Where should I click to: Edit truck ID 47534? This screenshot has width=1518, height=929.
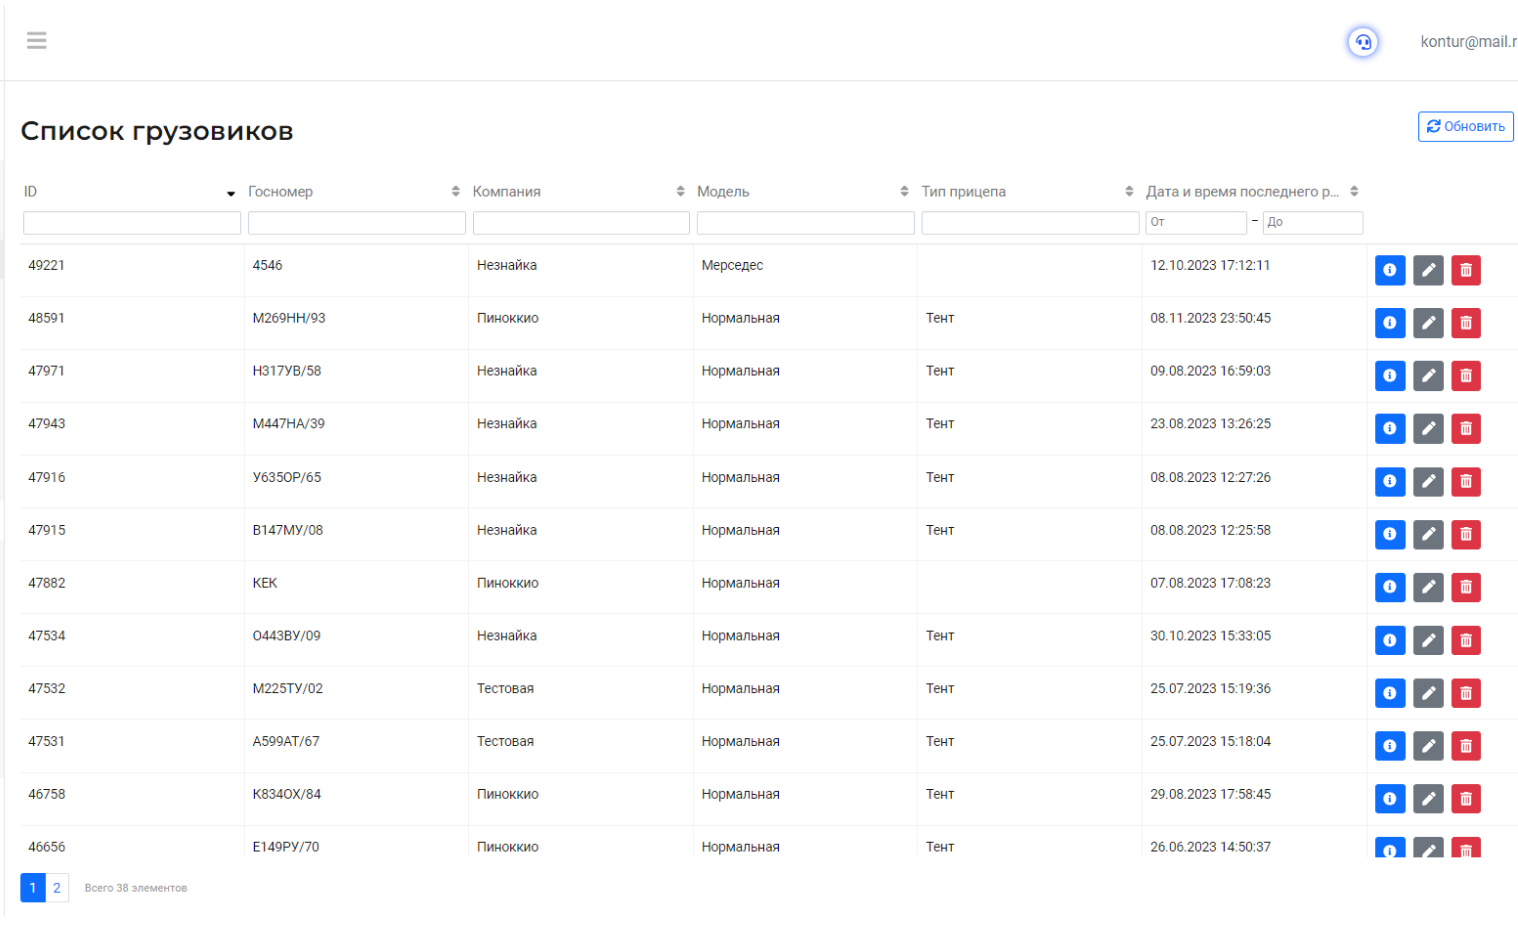pyautogui.click(x=1428, y=640)
